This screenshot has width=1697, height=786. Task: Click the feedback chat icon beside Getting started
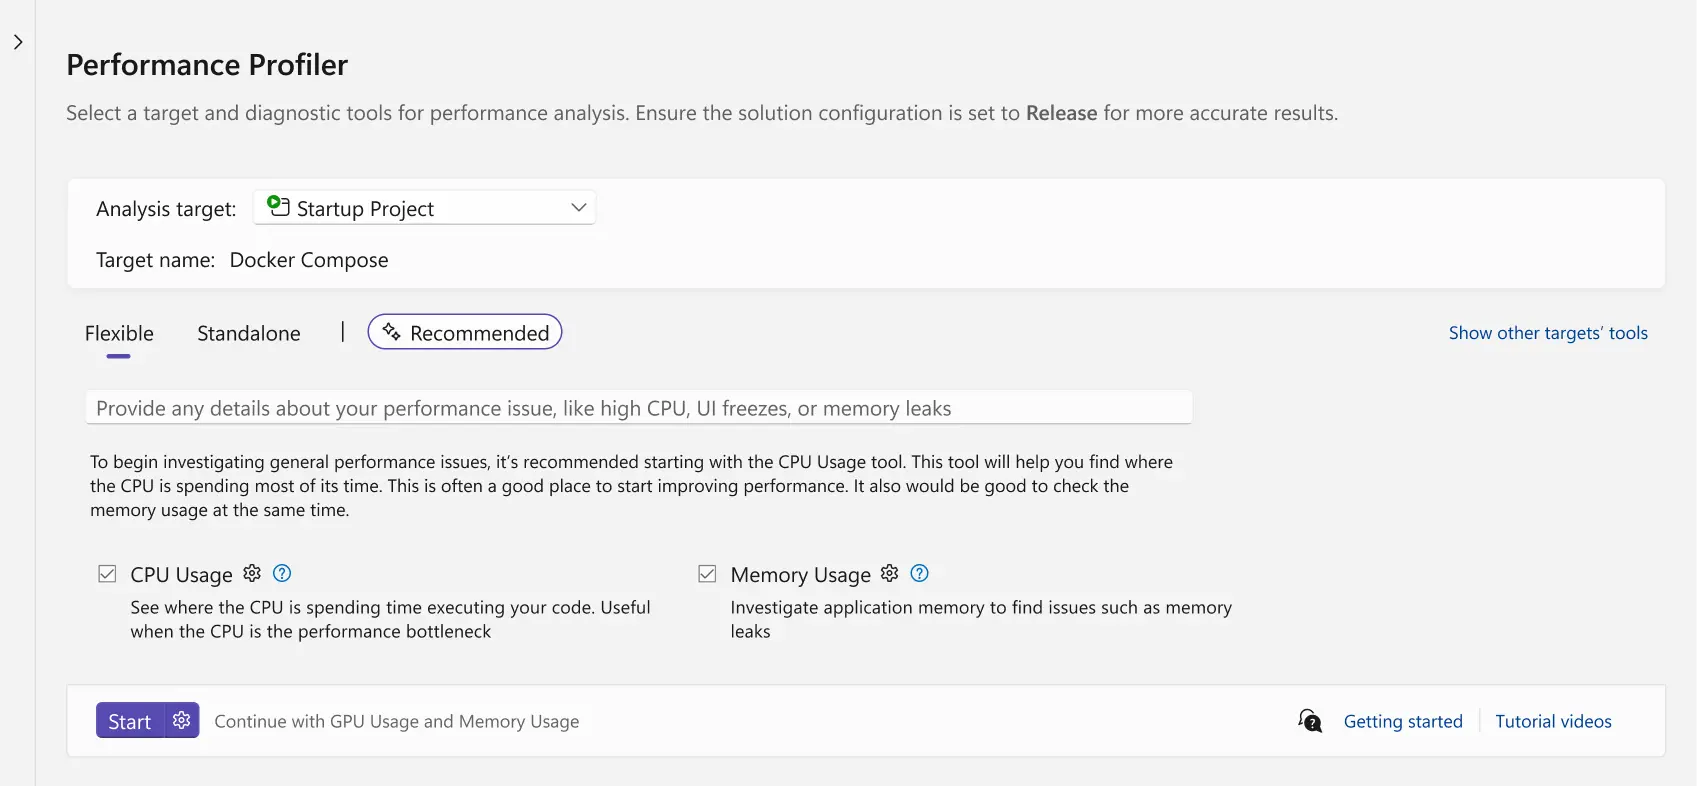pos(1310,721)
